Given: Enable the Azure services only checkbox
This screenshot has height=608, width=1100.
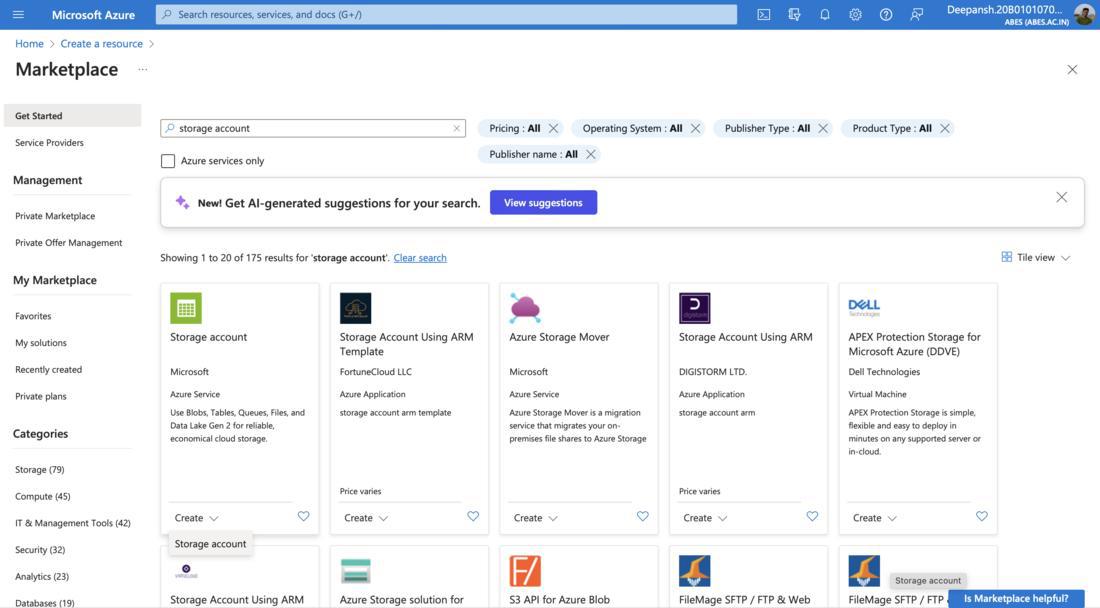Looking at the screenshot, I should [x=168, y=161].
